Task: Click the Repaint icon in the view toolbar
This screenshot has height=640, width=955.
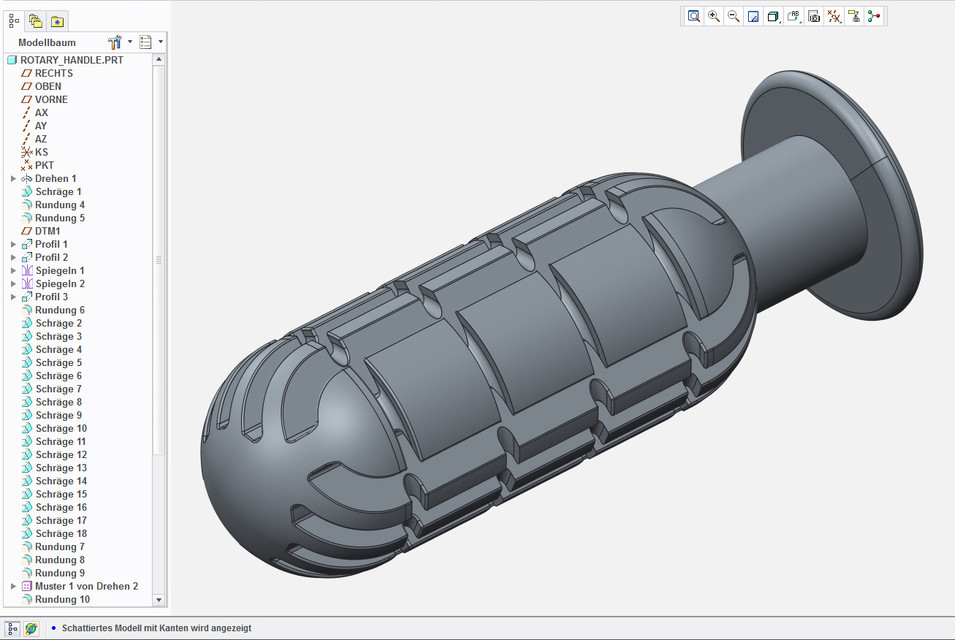Action: tap(754, 16)
